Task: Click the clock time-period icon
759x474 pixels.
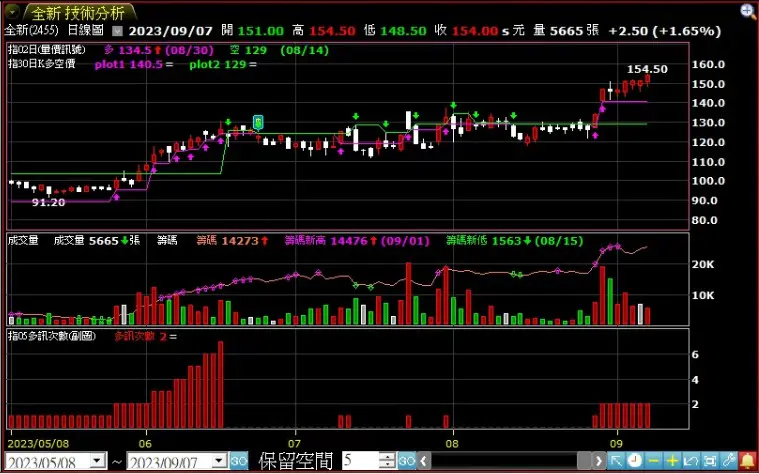Action: pyautogui.click(x=635, y=460)
